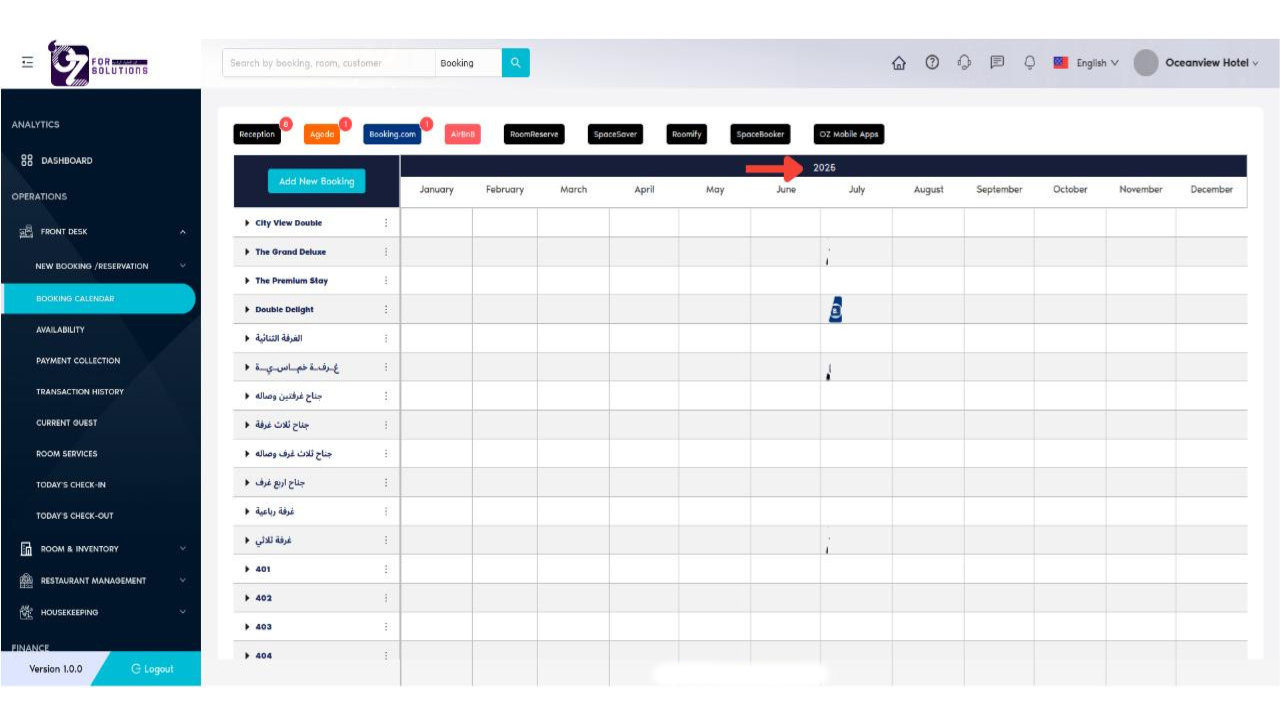1280x720 pixels.
Task: Open the notifications bell icon
Action: click(x=1029, y=63)
